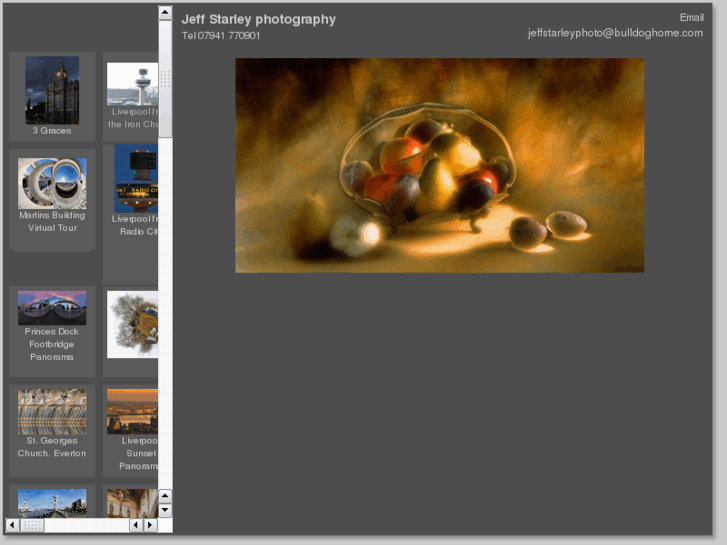Open Liverpool Sunset Panorama thumbnail
727x545 pixels.
coord(133,412)
